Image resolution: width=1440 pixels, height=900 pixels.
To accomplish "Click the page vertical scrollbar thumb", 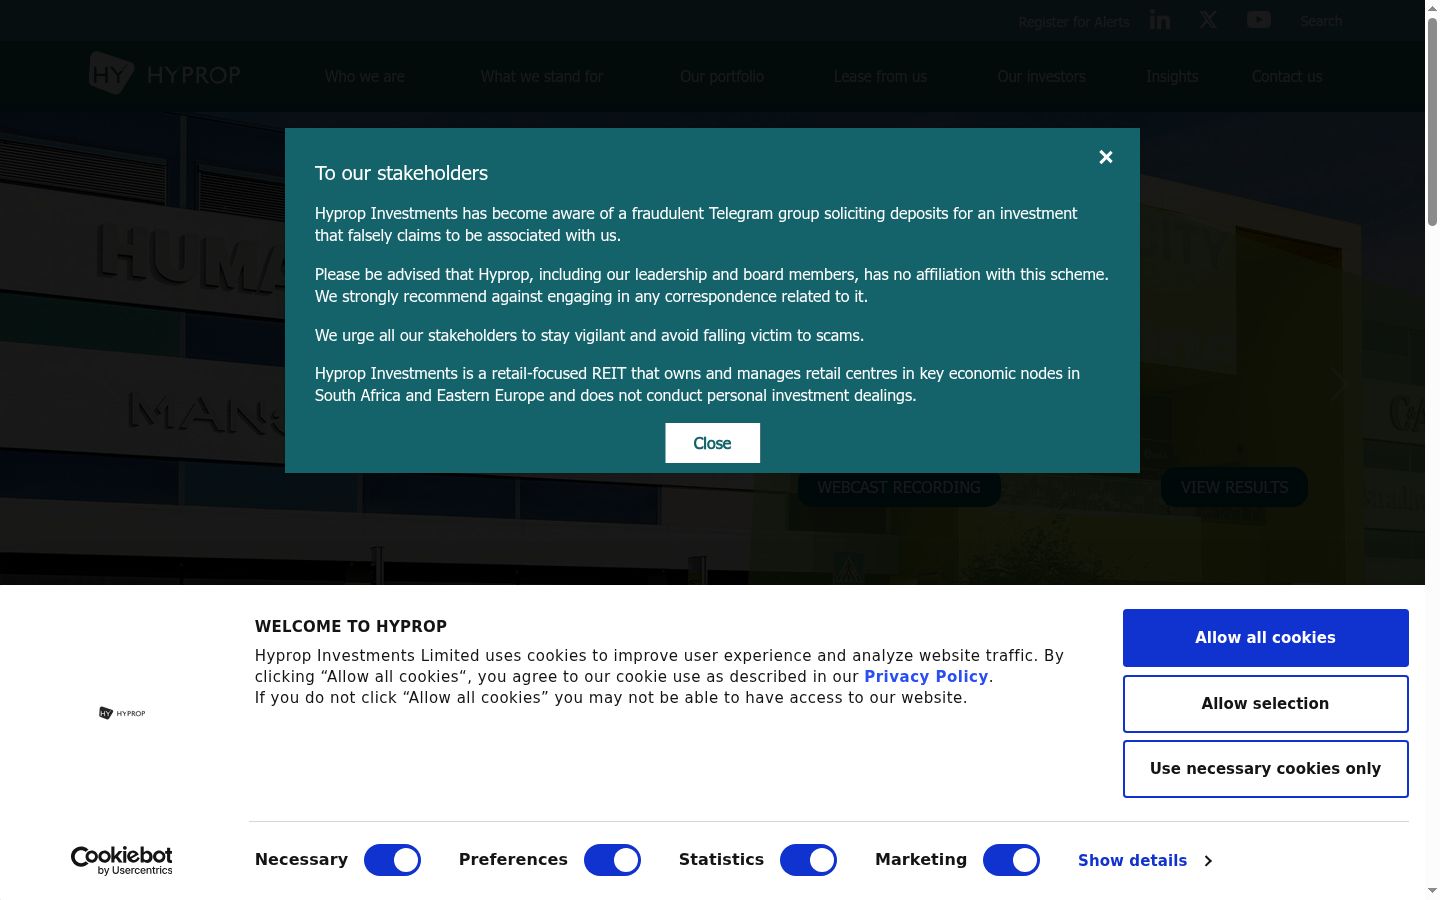I will (x=1432, y=120).
